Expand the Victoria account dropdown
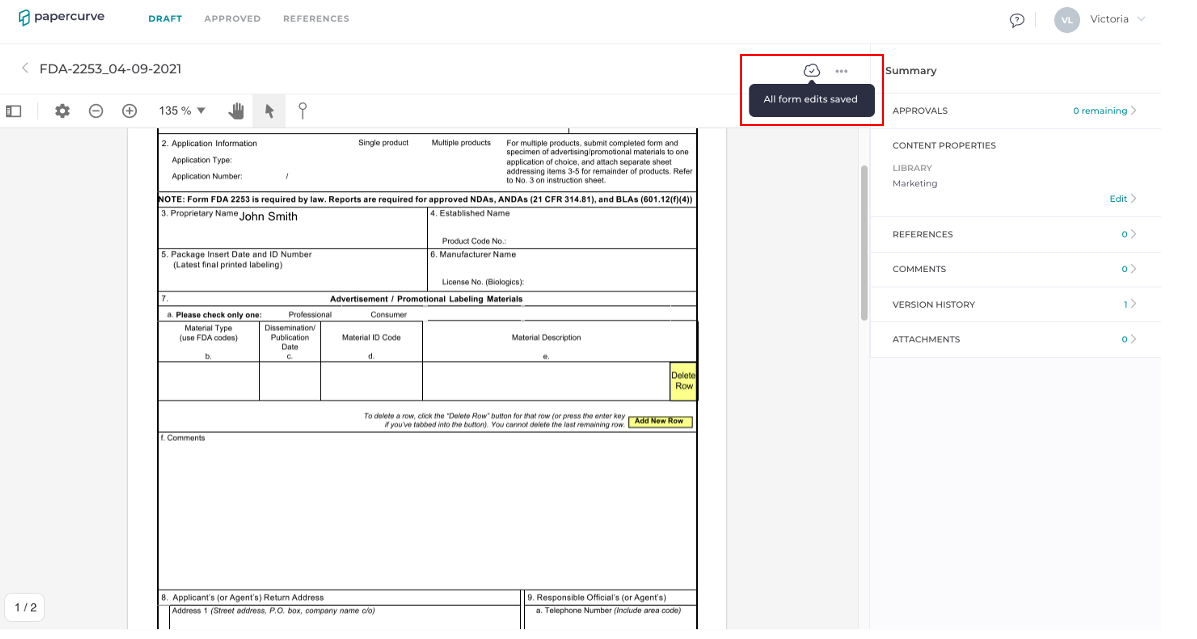This screenshot has width=1197, height=639. (x=1118, y=19)
